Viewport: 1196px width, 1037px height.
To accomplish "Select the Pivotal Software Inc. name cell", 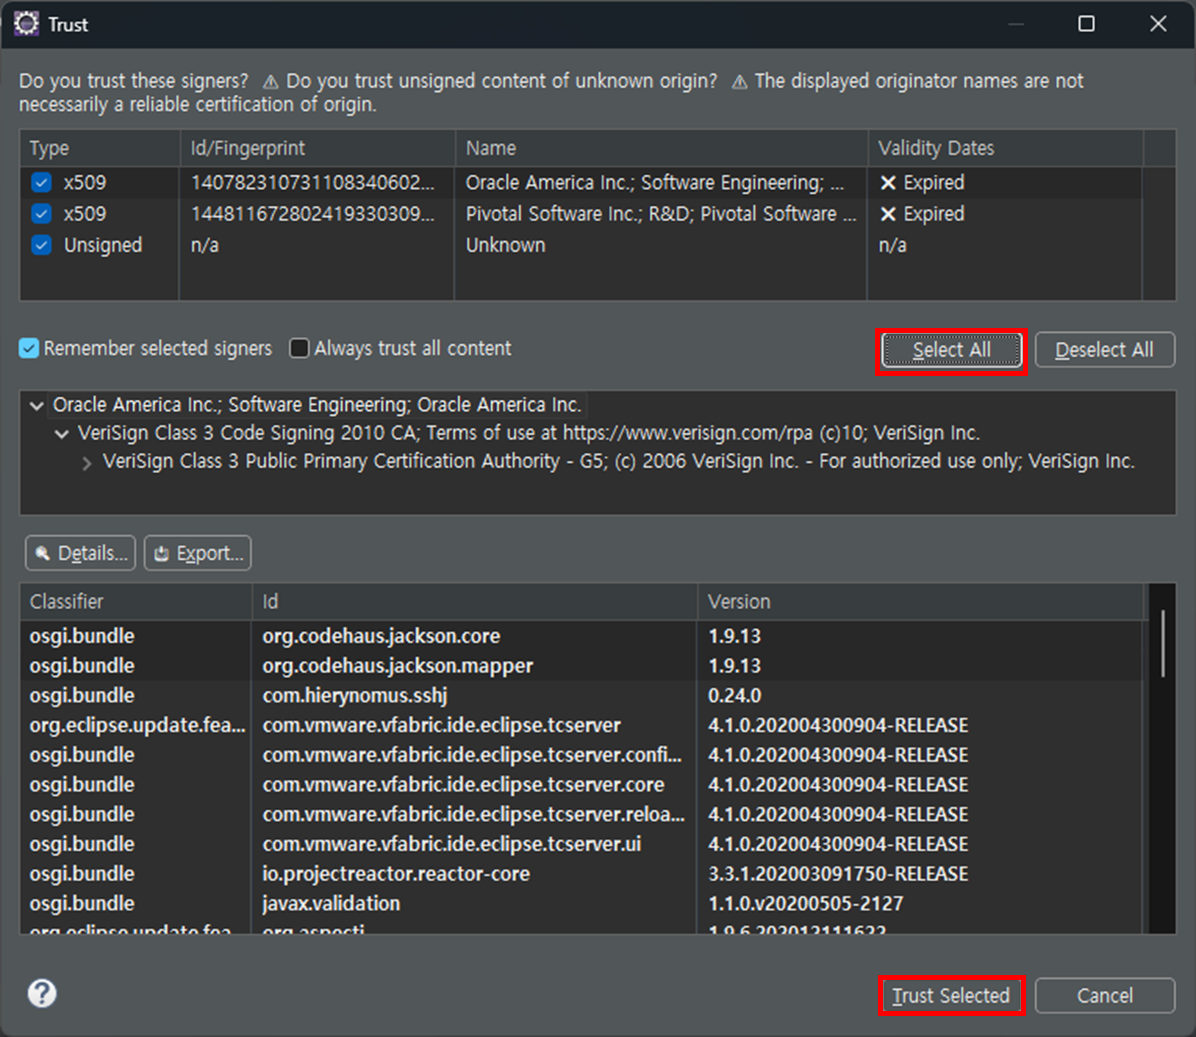I will [661, 214].
